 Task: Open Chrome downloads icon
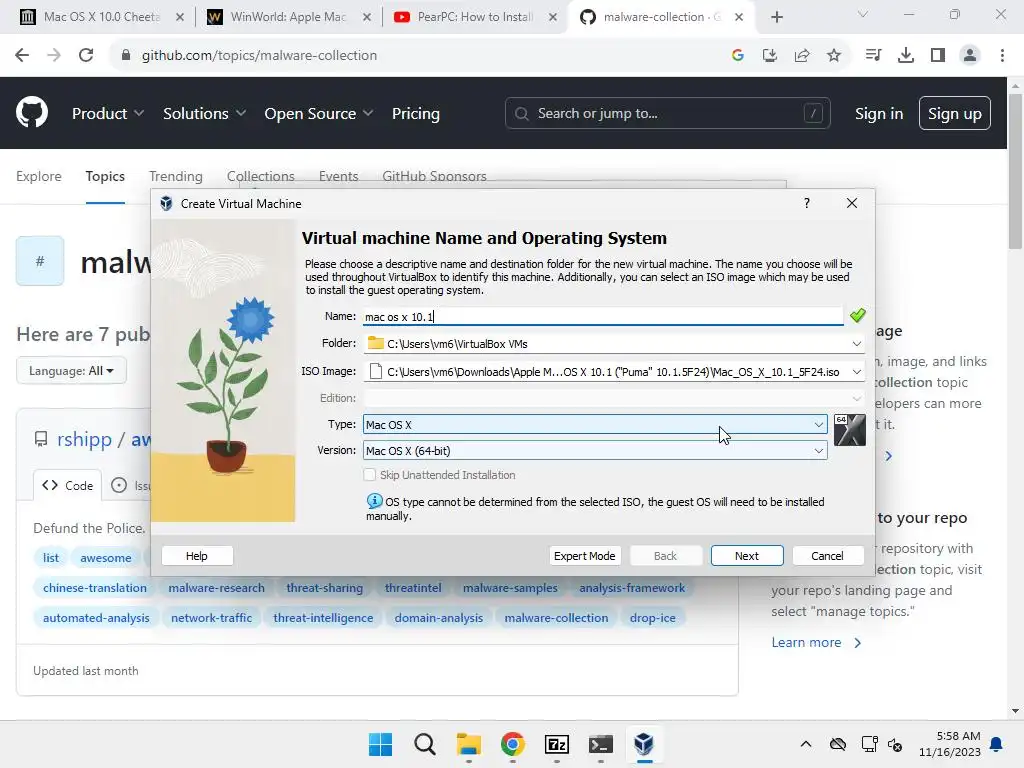[x=906, y=56]
